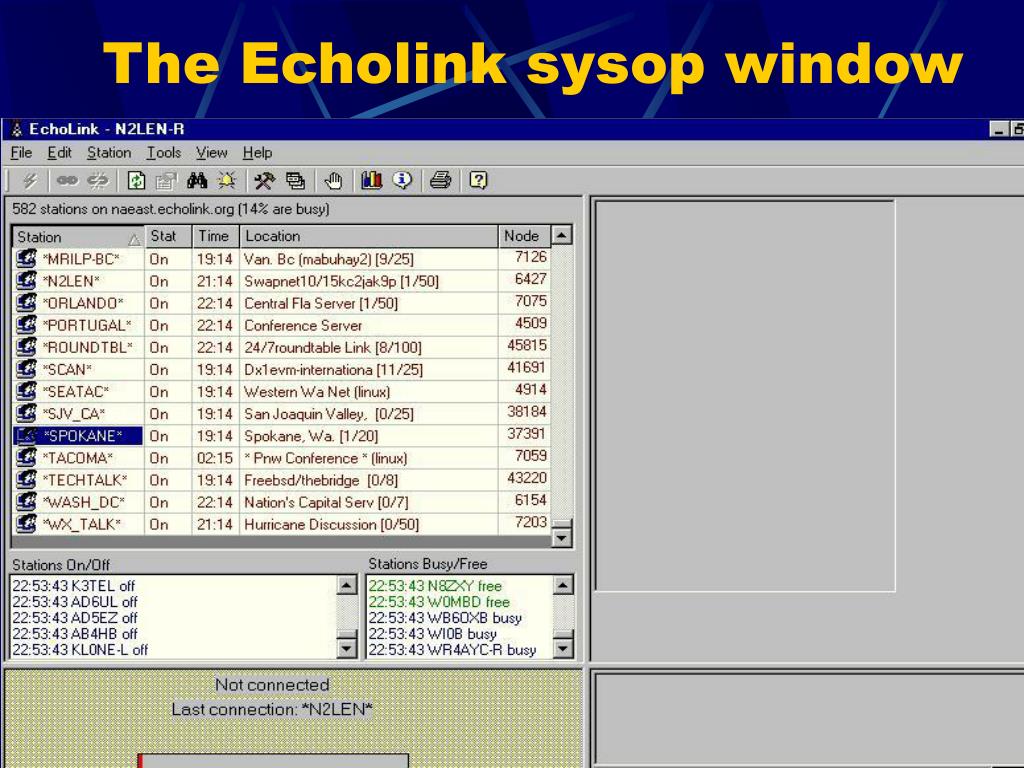Refresh the station list with toolbar icon

coord(136,180)
